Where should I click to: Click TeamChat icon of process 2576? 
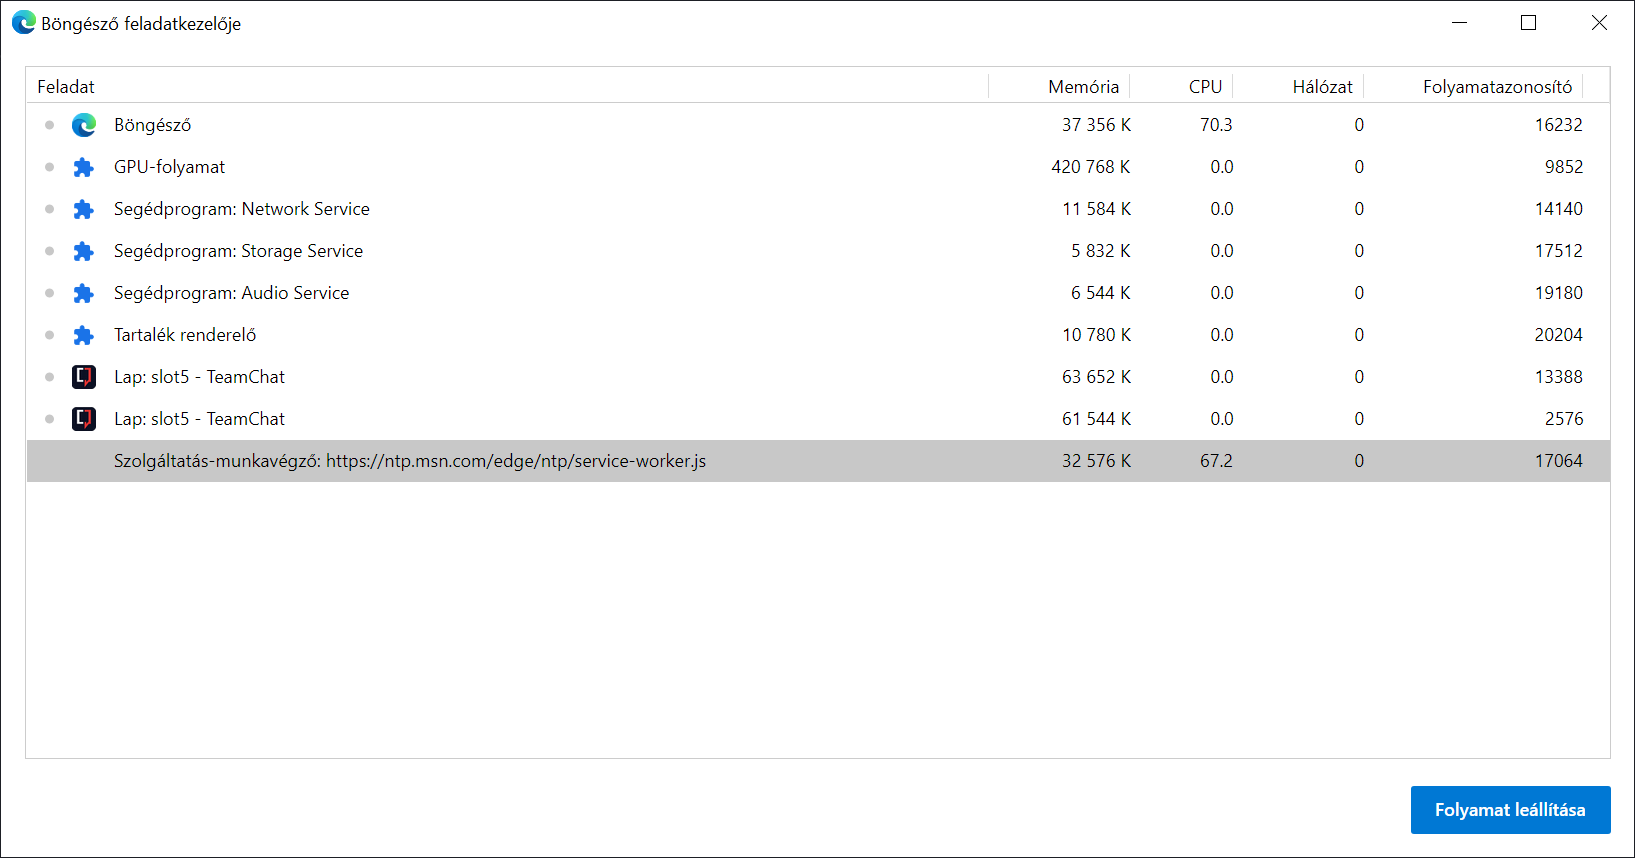(84, 419)
